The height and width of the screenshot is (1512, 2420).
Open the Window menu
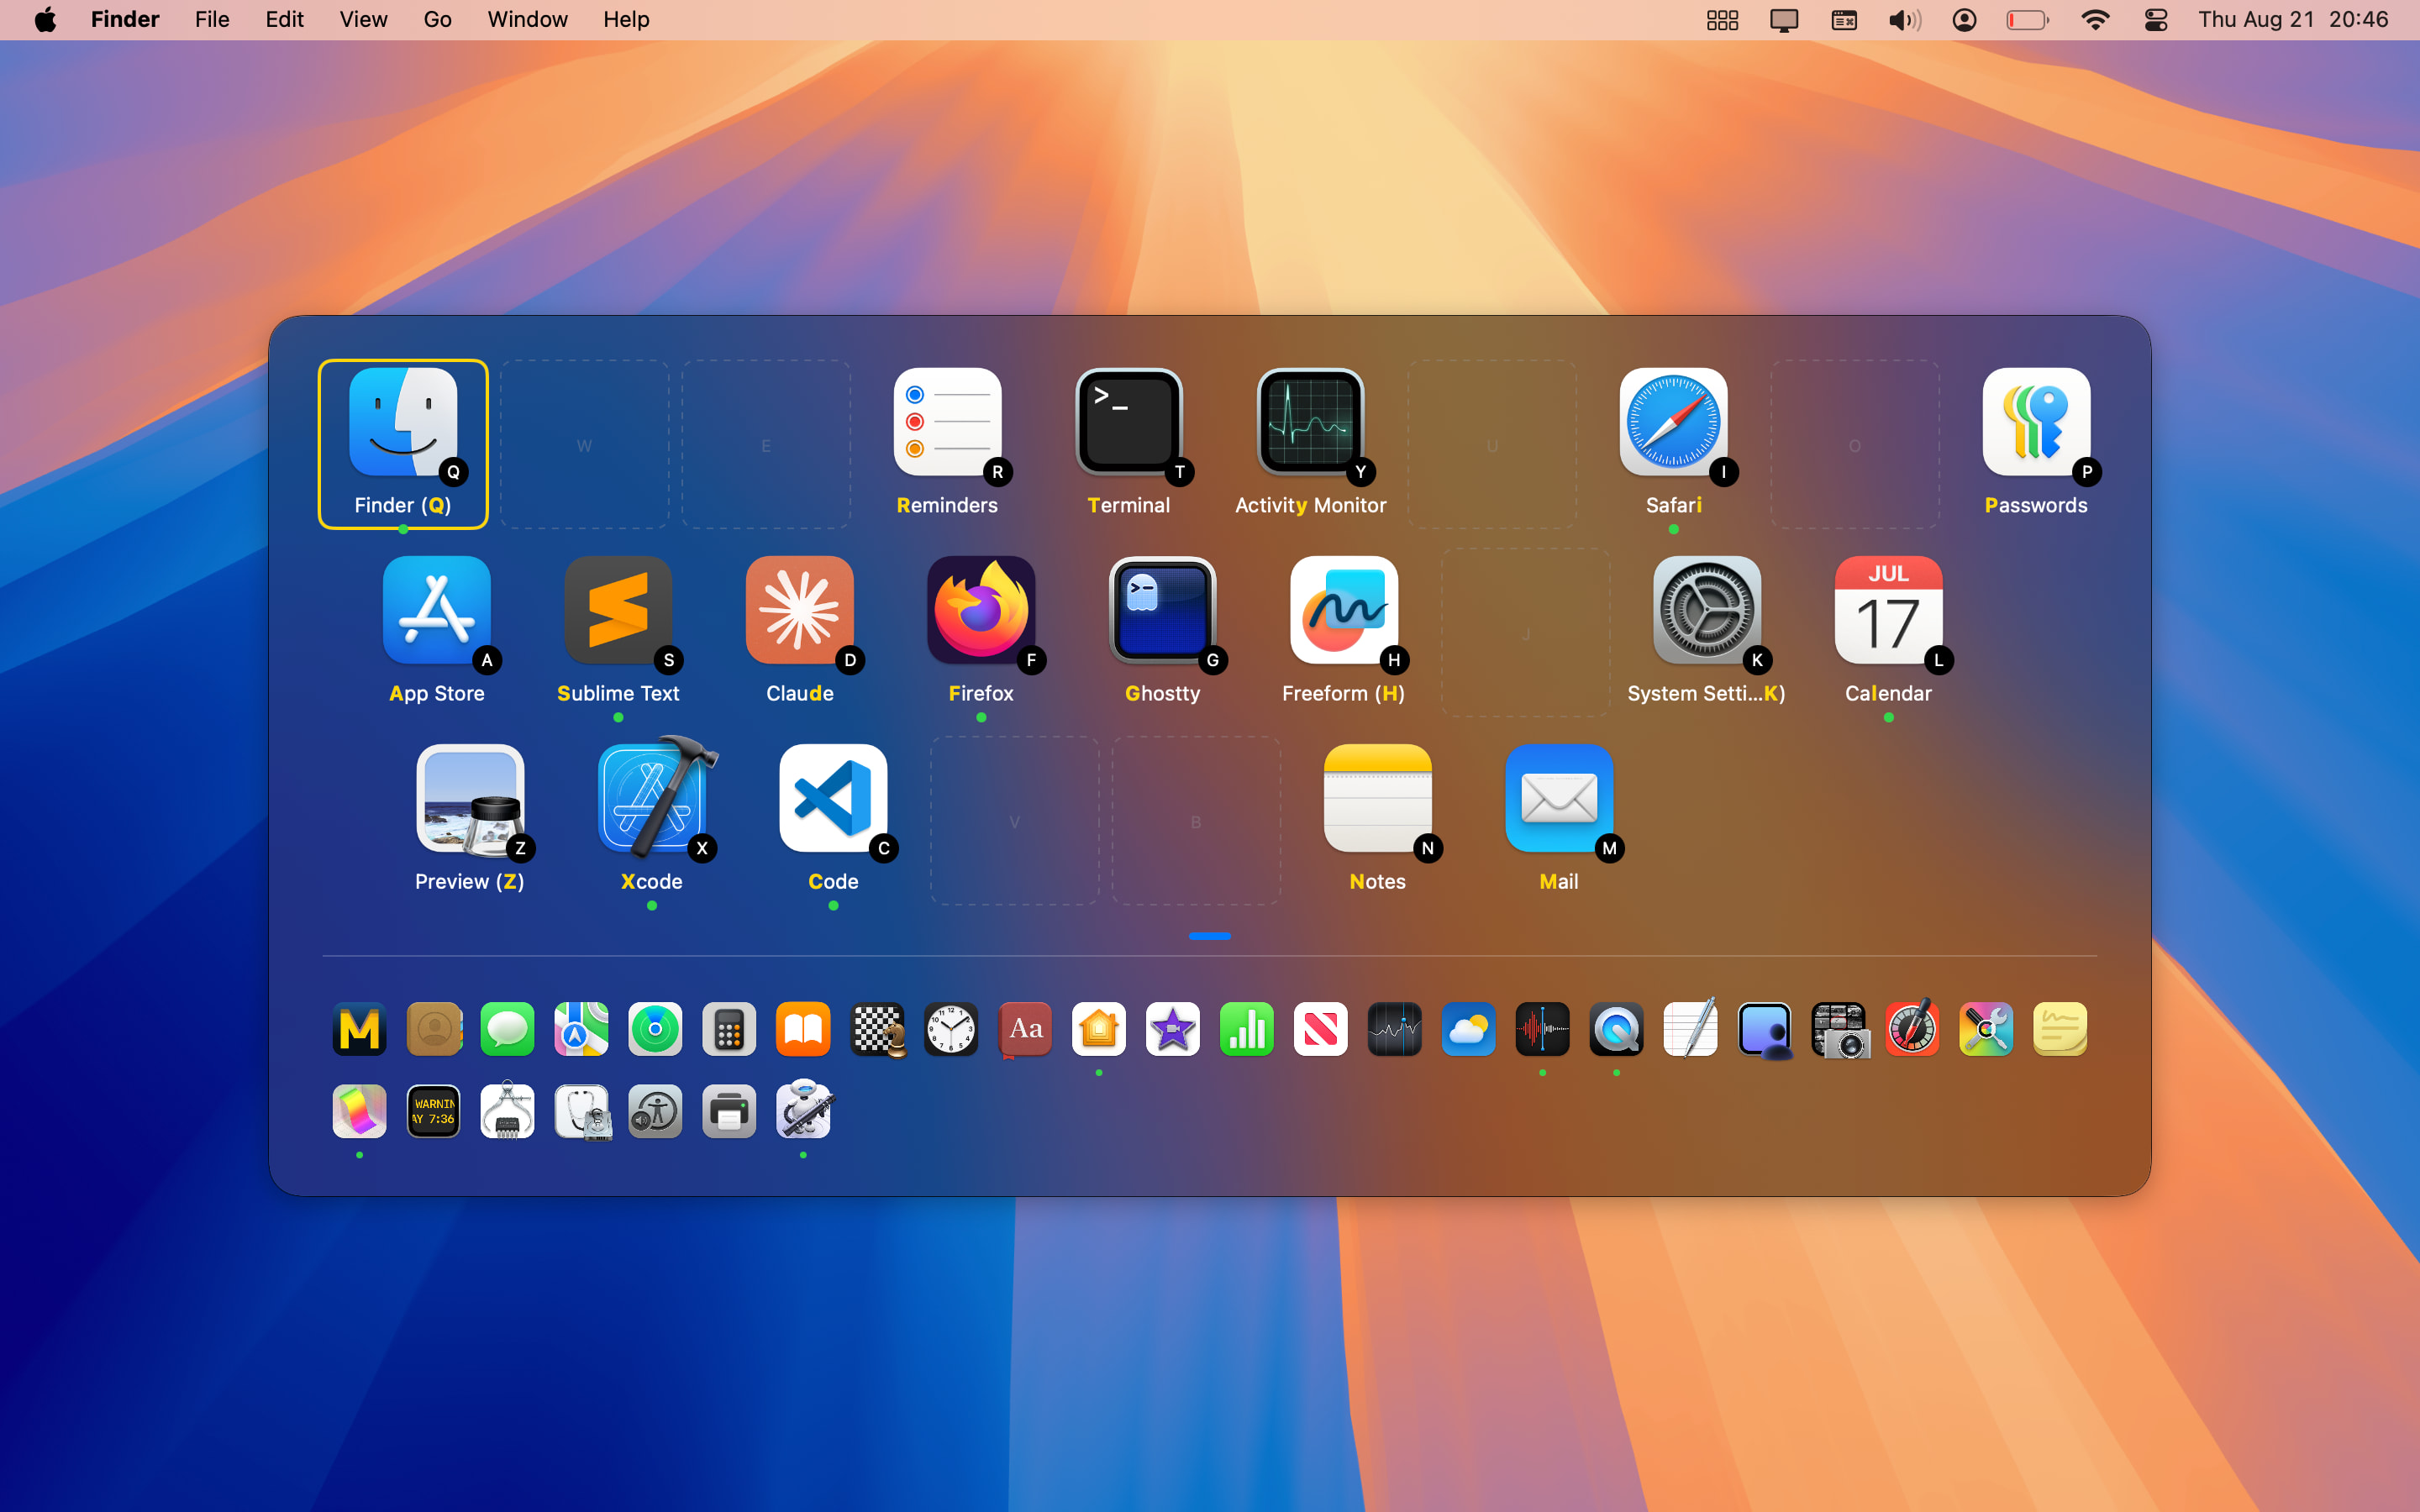click(527, 19)
